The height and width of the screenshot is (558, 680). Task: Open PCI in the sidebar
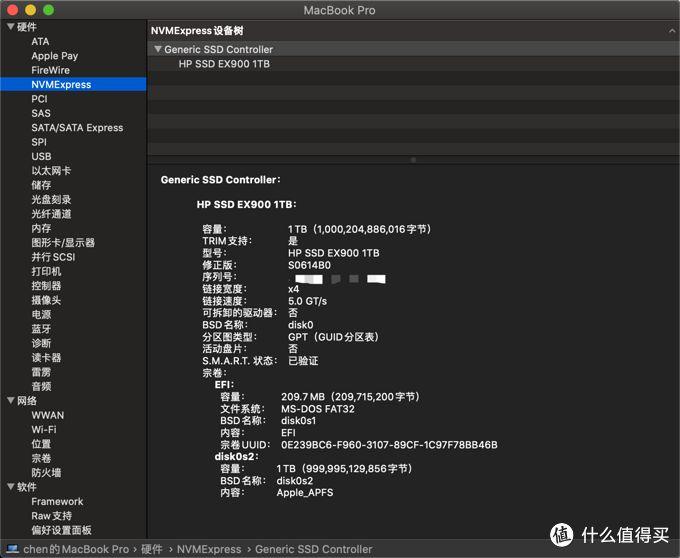pyautogui.click(x=39, y=99)
